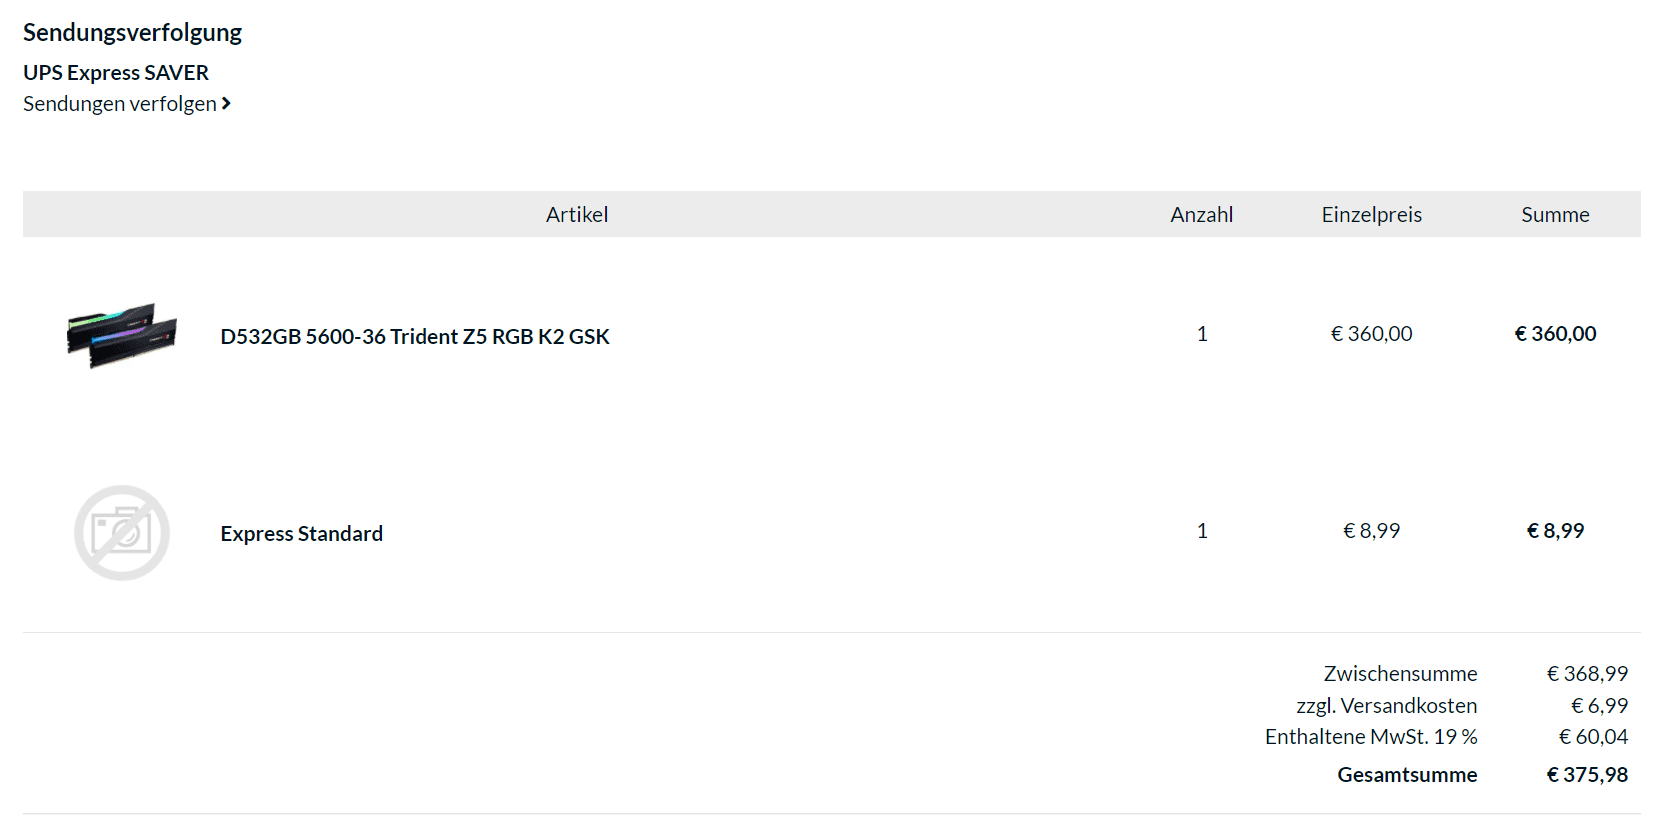Click the Einzelpreis column header
Screen dimensions: 1679x825
coord(1371,214)
